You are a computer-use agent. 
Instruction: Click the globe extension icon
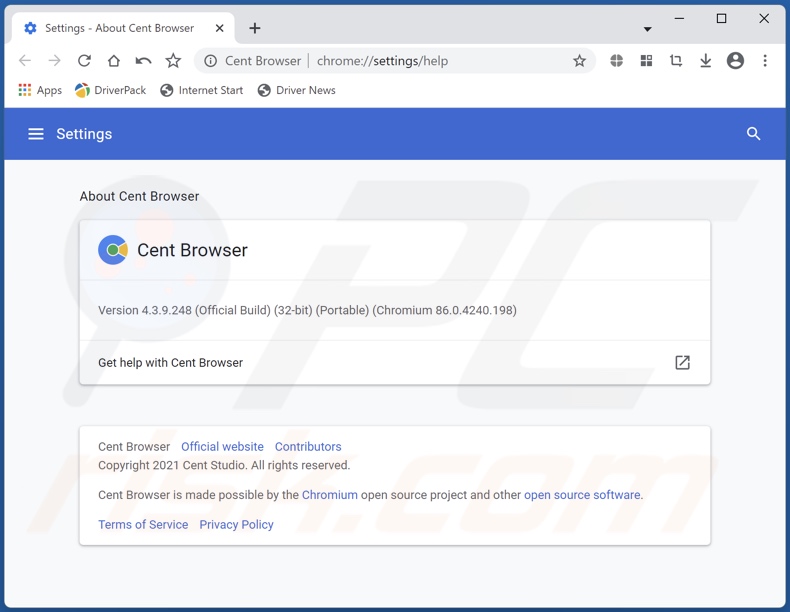616,61
